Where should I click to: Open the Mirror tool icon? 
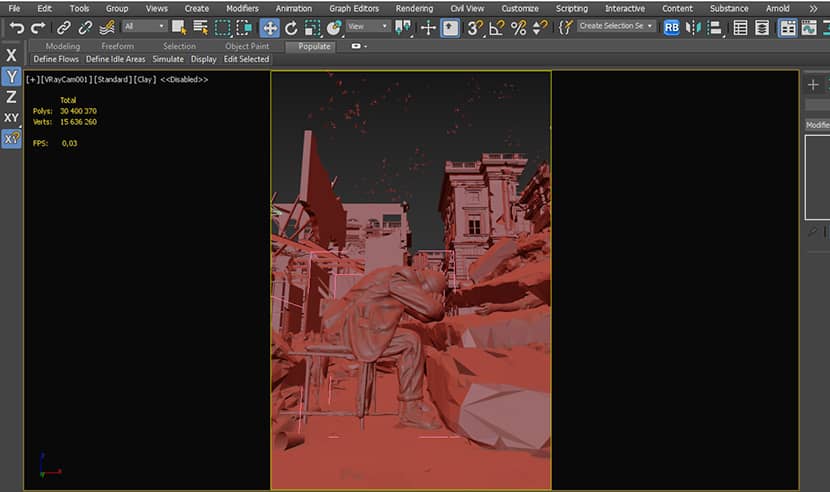click(693, 28)
